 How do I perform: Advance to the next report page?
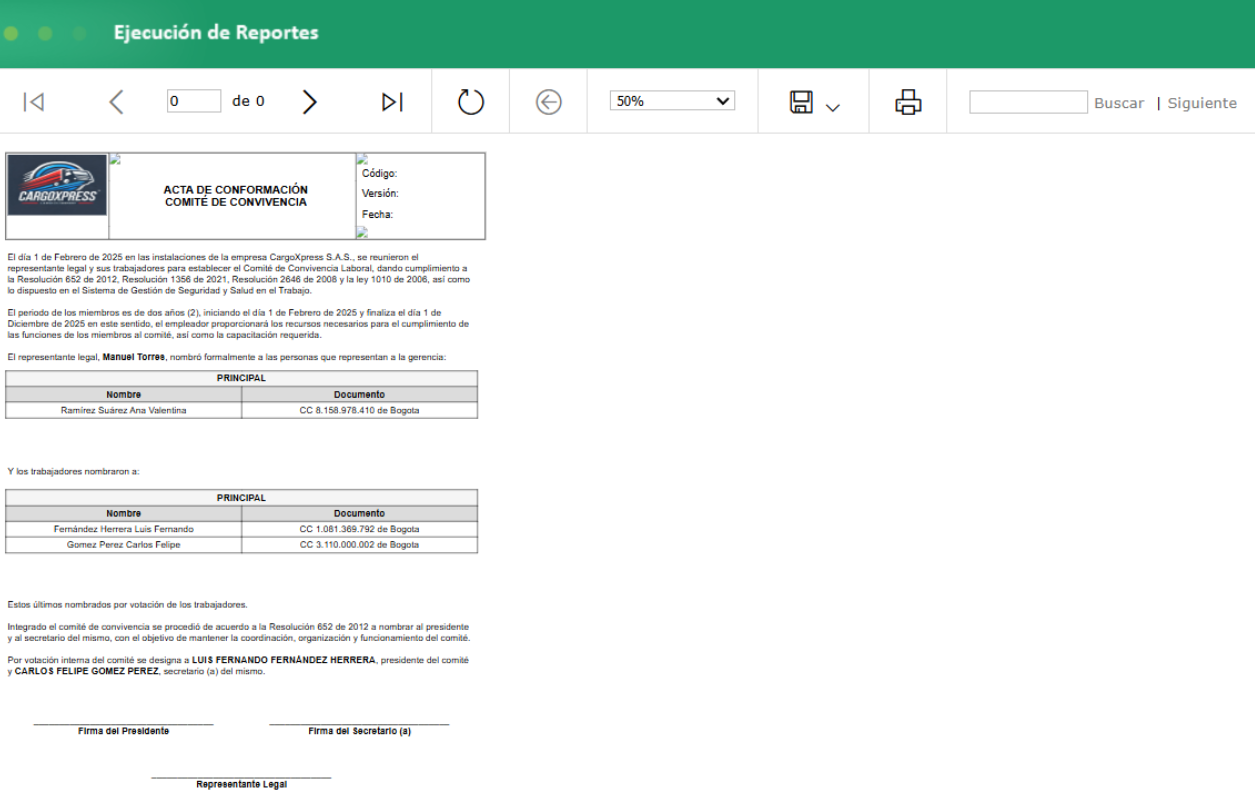coord(309,102)
